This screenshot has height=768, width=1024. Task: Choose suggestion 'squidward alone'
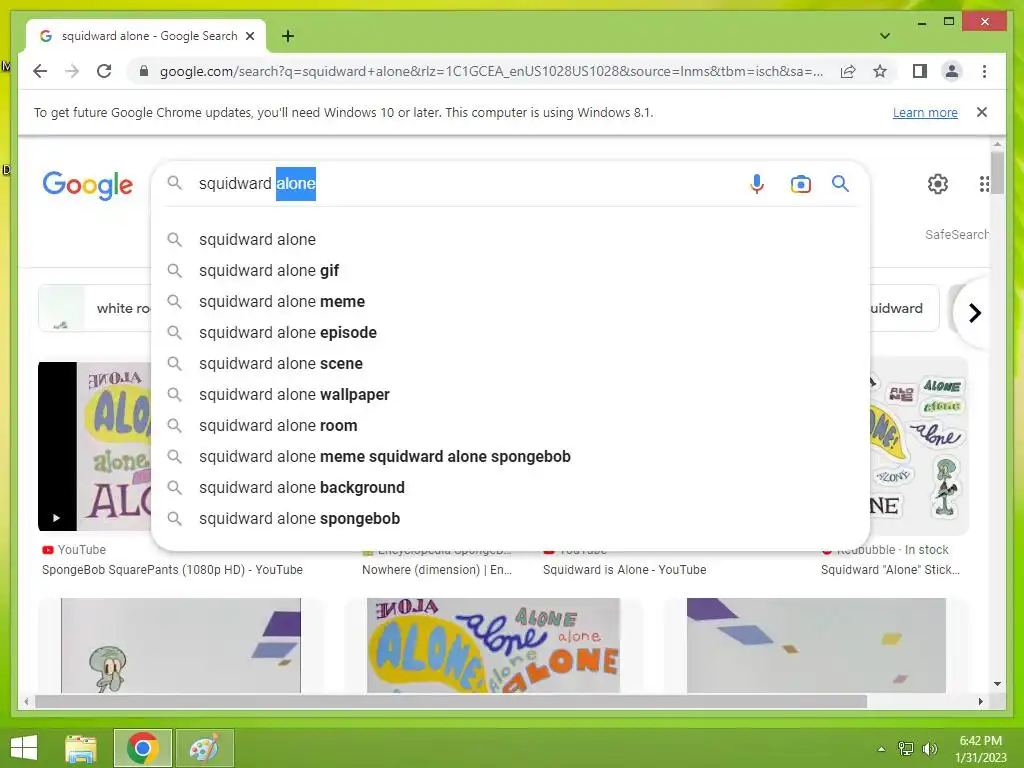(x=511, y=240)
